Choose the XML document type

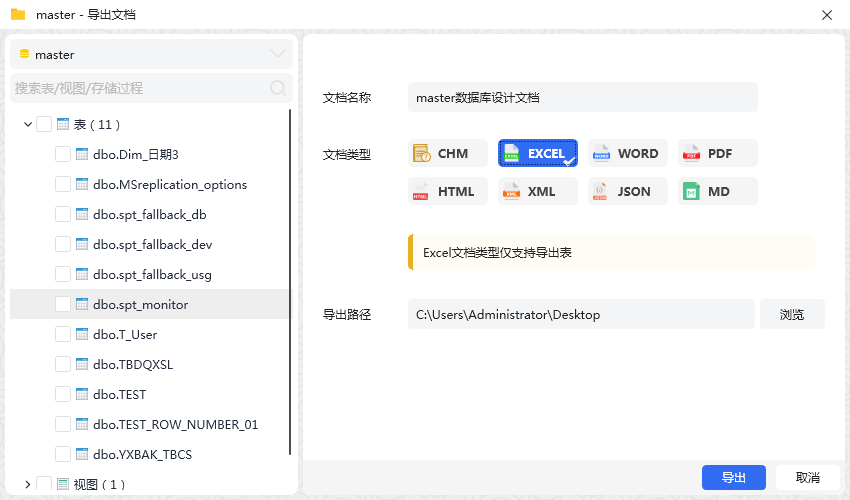tap(538, 191)
